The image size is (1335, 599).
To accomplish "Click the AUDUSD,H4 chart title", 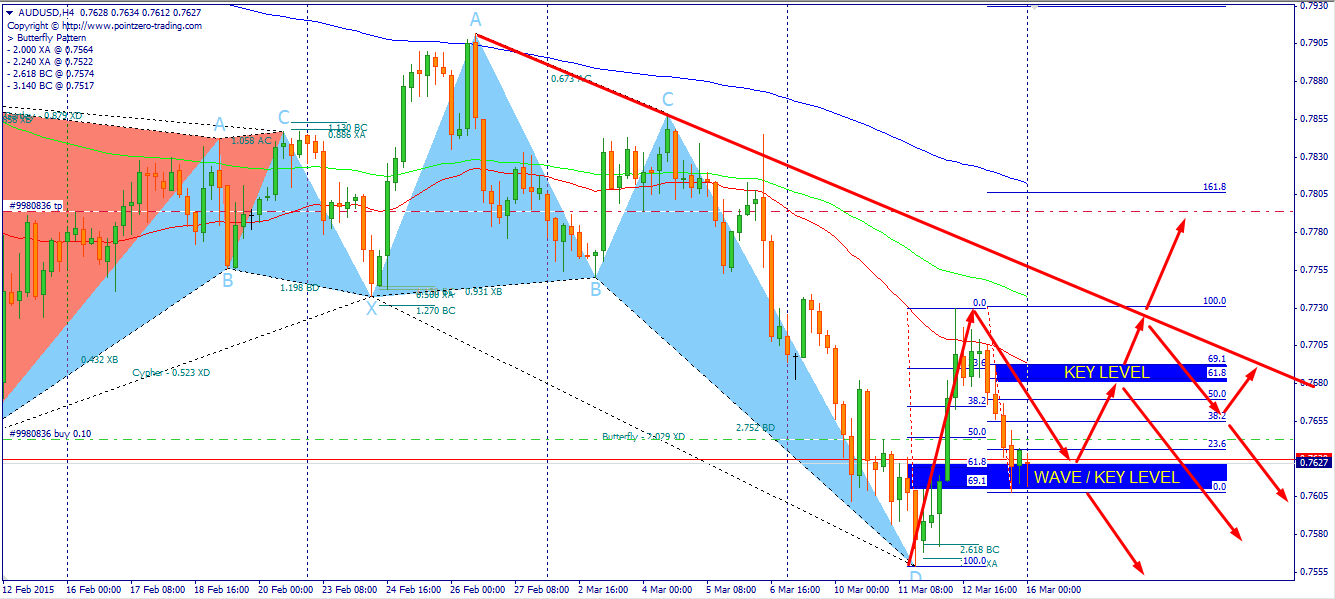I will [46, 12].
